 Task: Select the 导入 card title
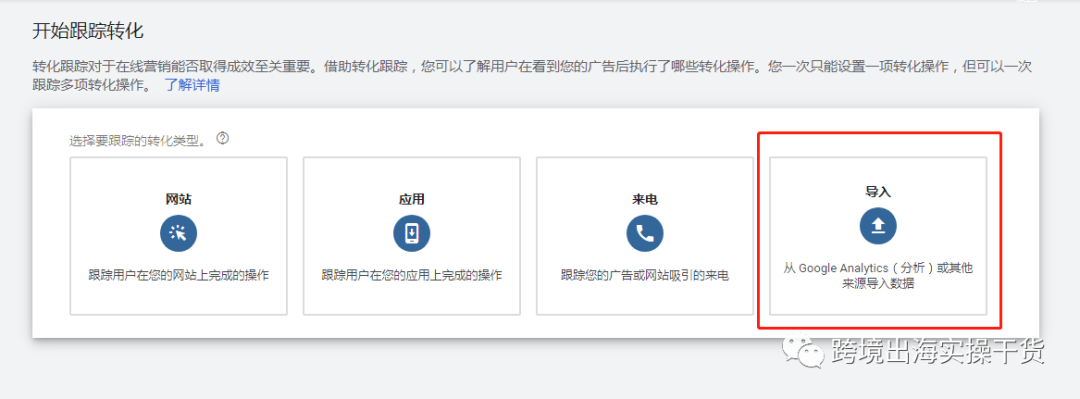click(x=878, y=192)
